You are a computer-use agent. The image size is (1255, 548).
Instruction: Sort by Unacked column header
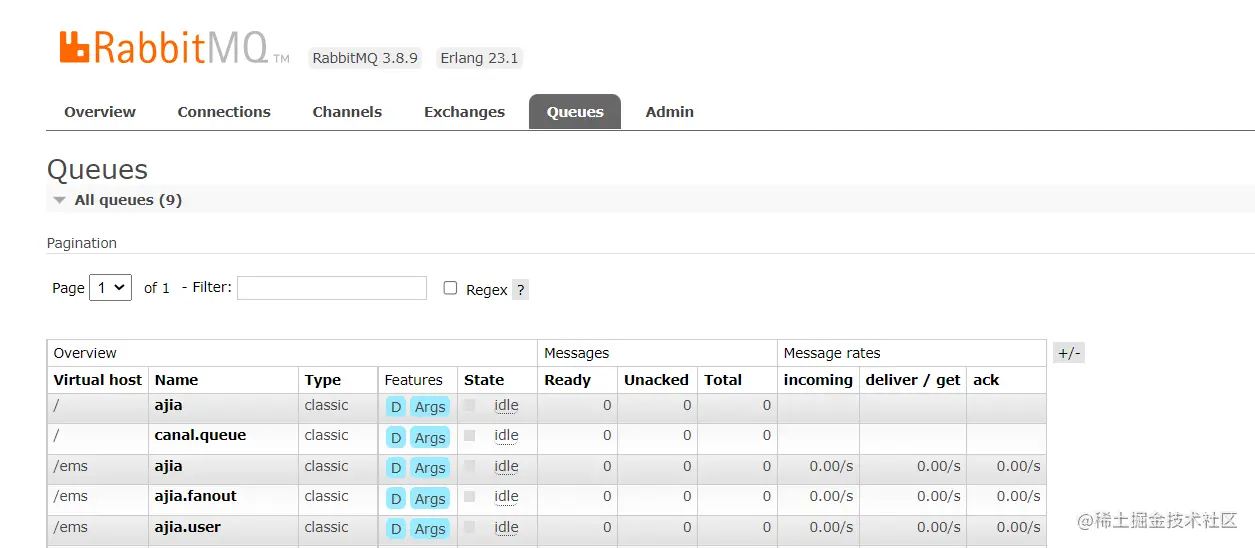point(656,380)
